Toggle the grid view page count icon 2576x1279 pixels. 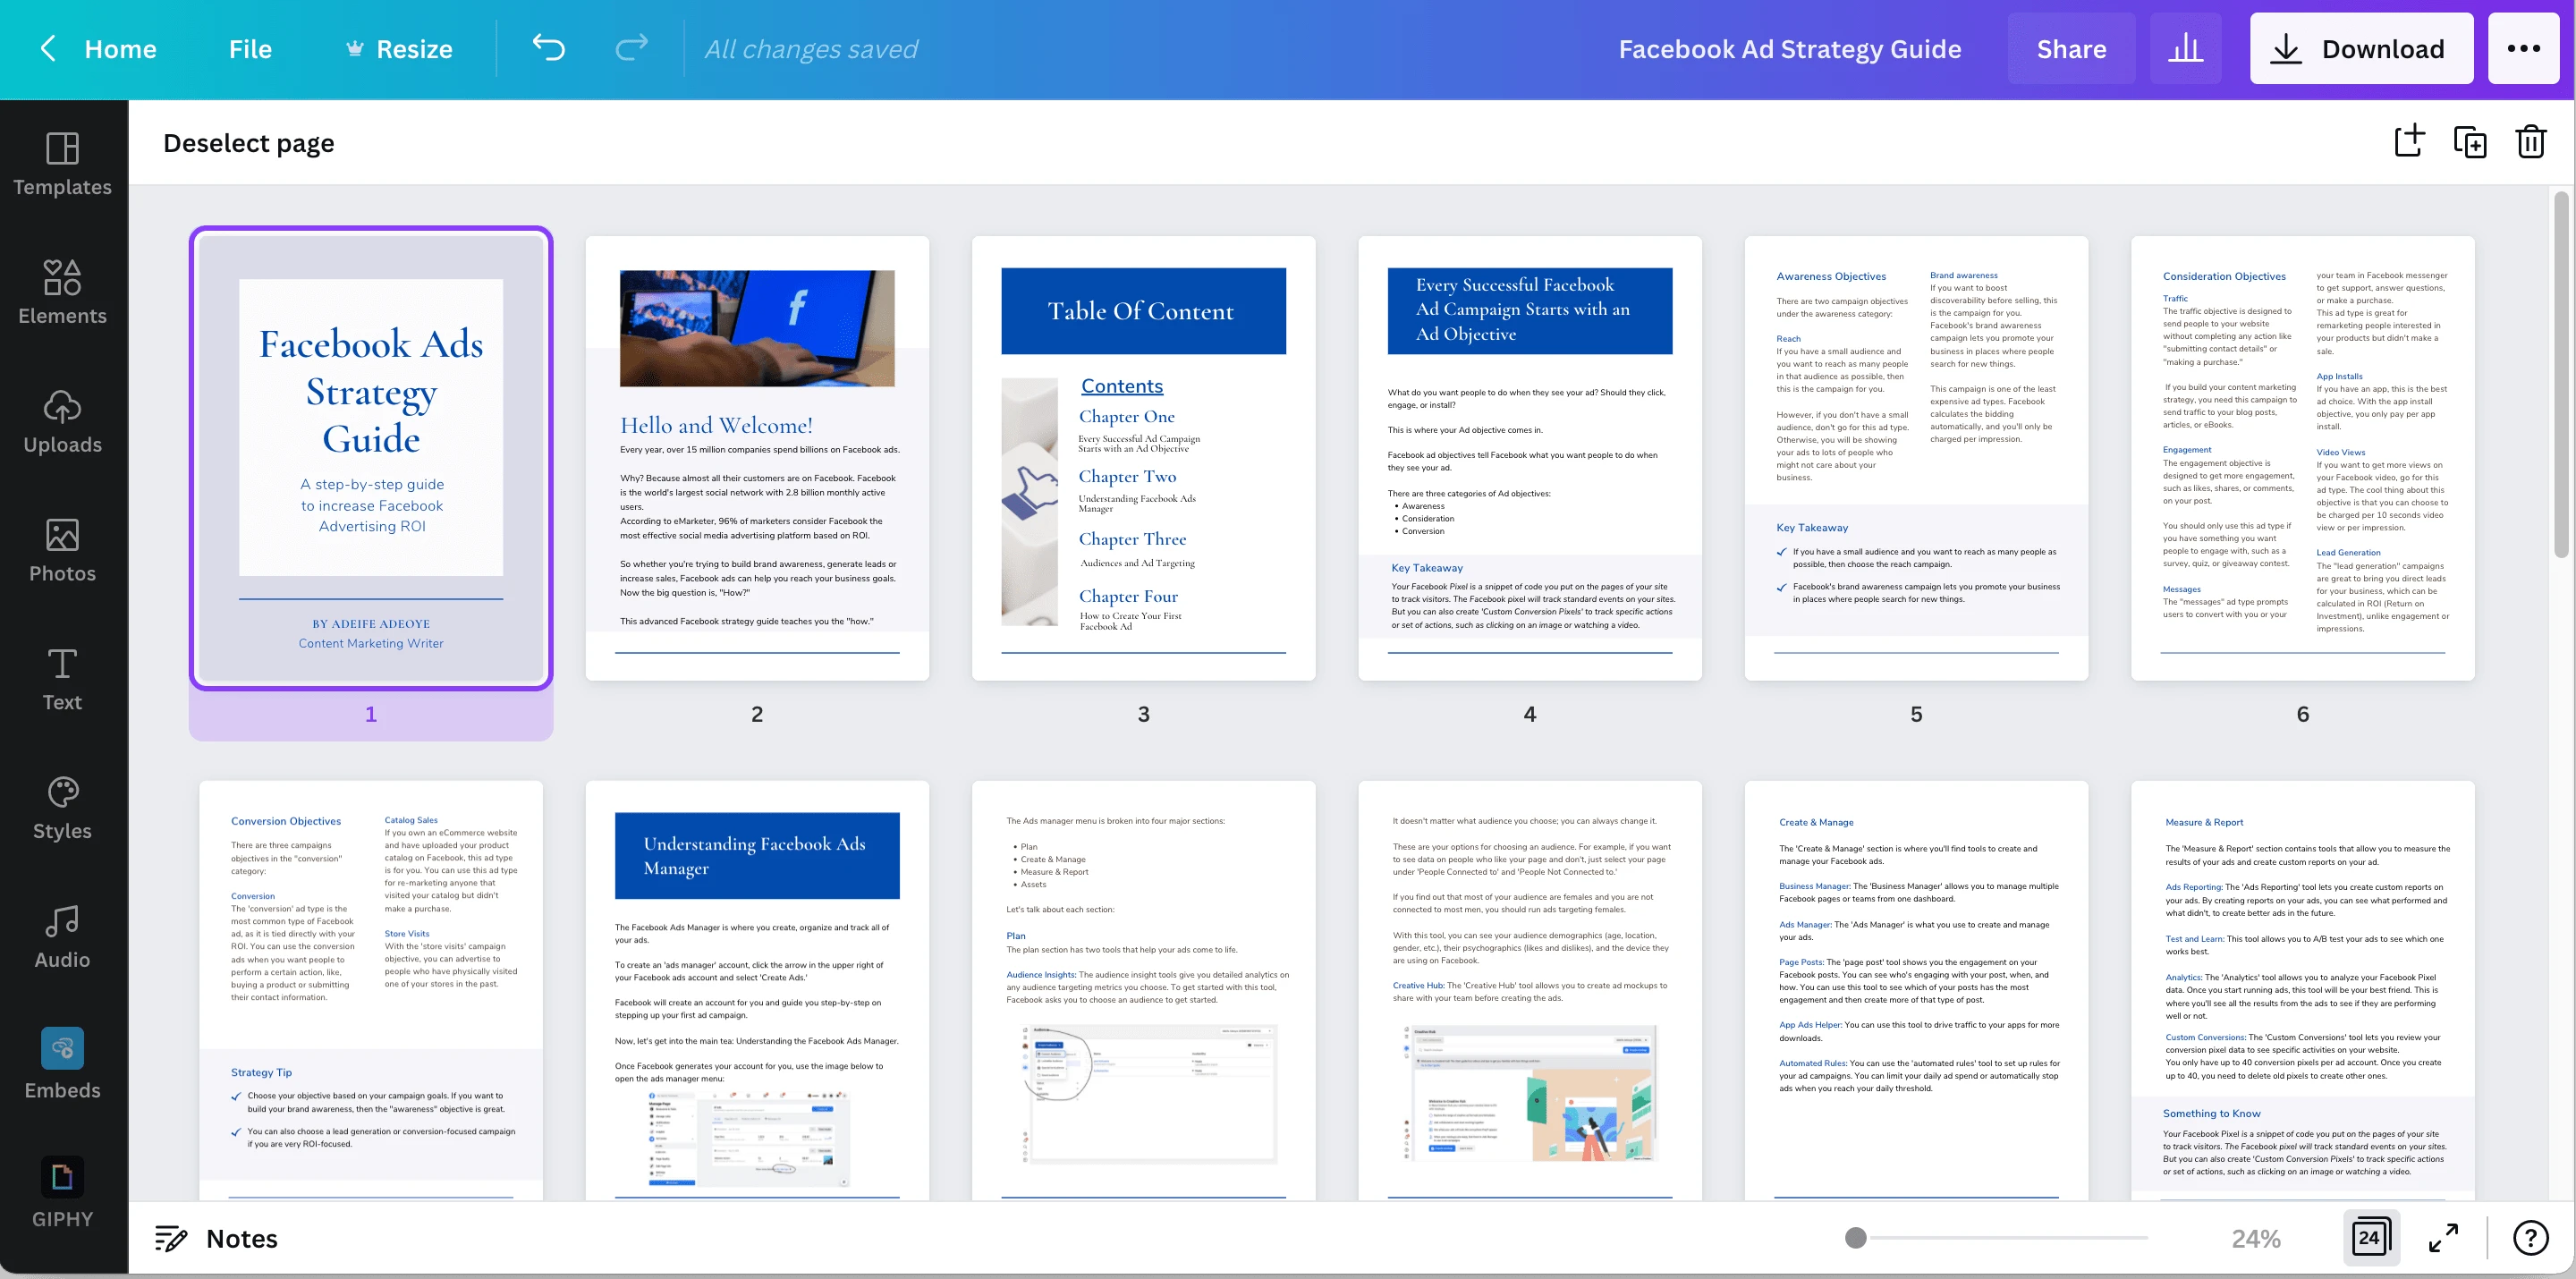[2371, 1238]
